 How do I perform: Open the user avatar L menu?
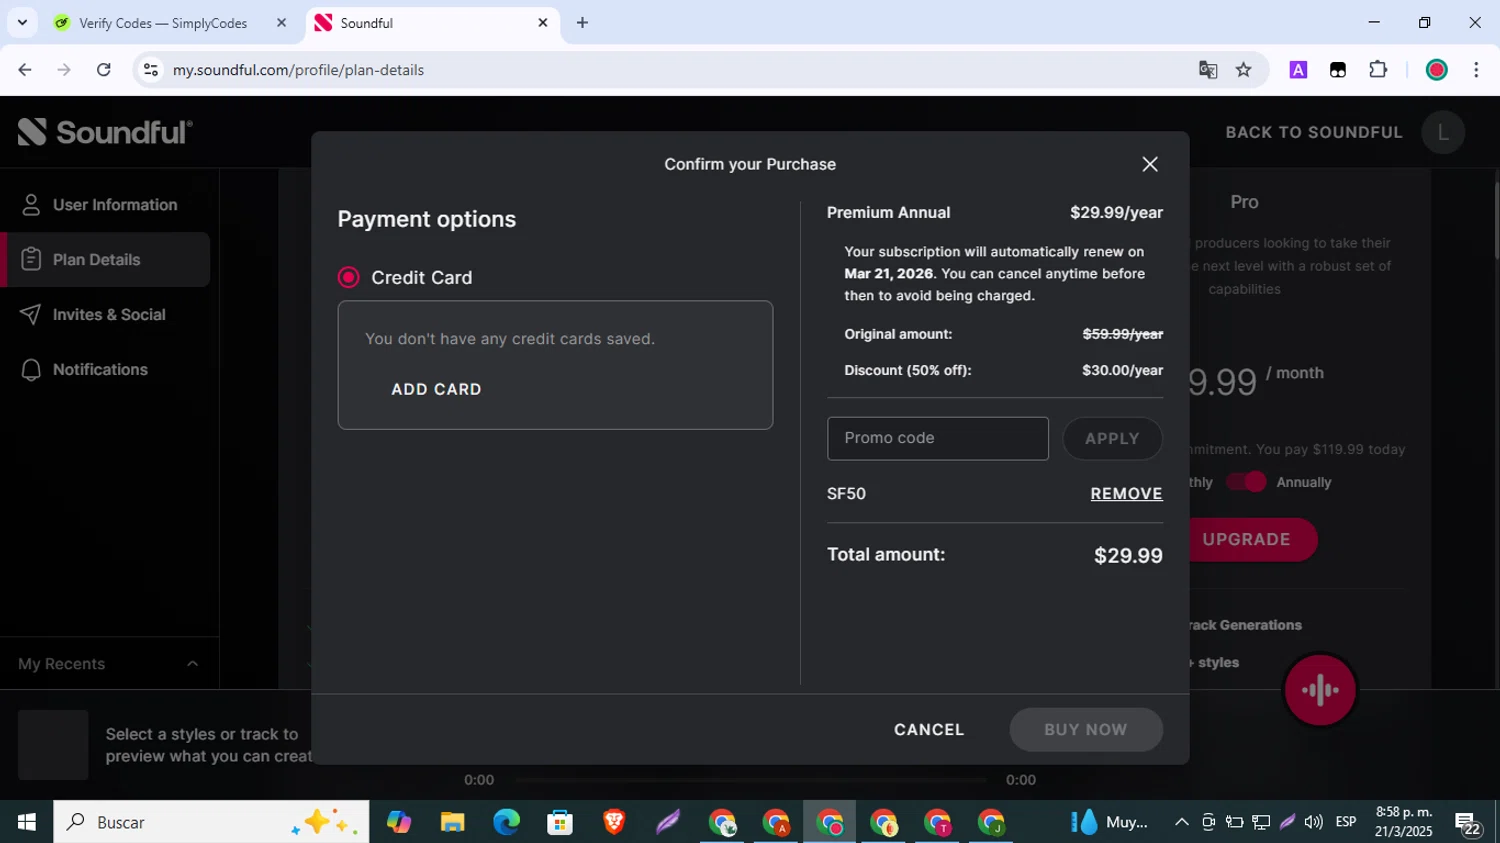point(1443,132)
